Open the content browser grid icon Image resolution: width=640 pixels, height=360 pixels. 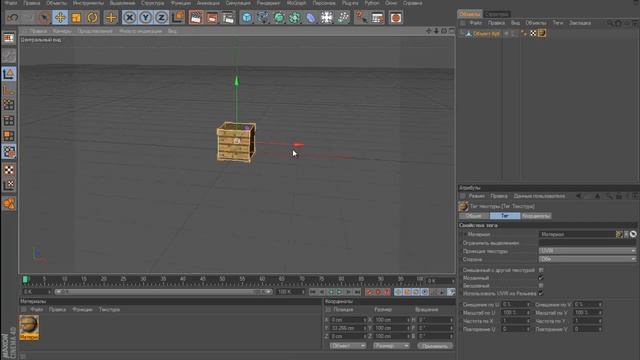click(x=378, y=18)
